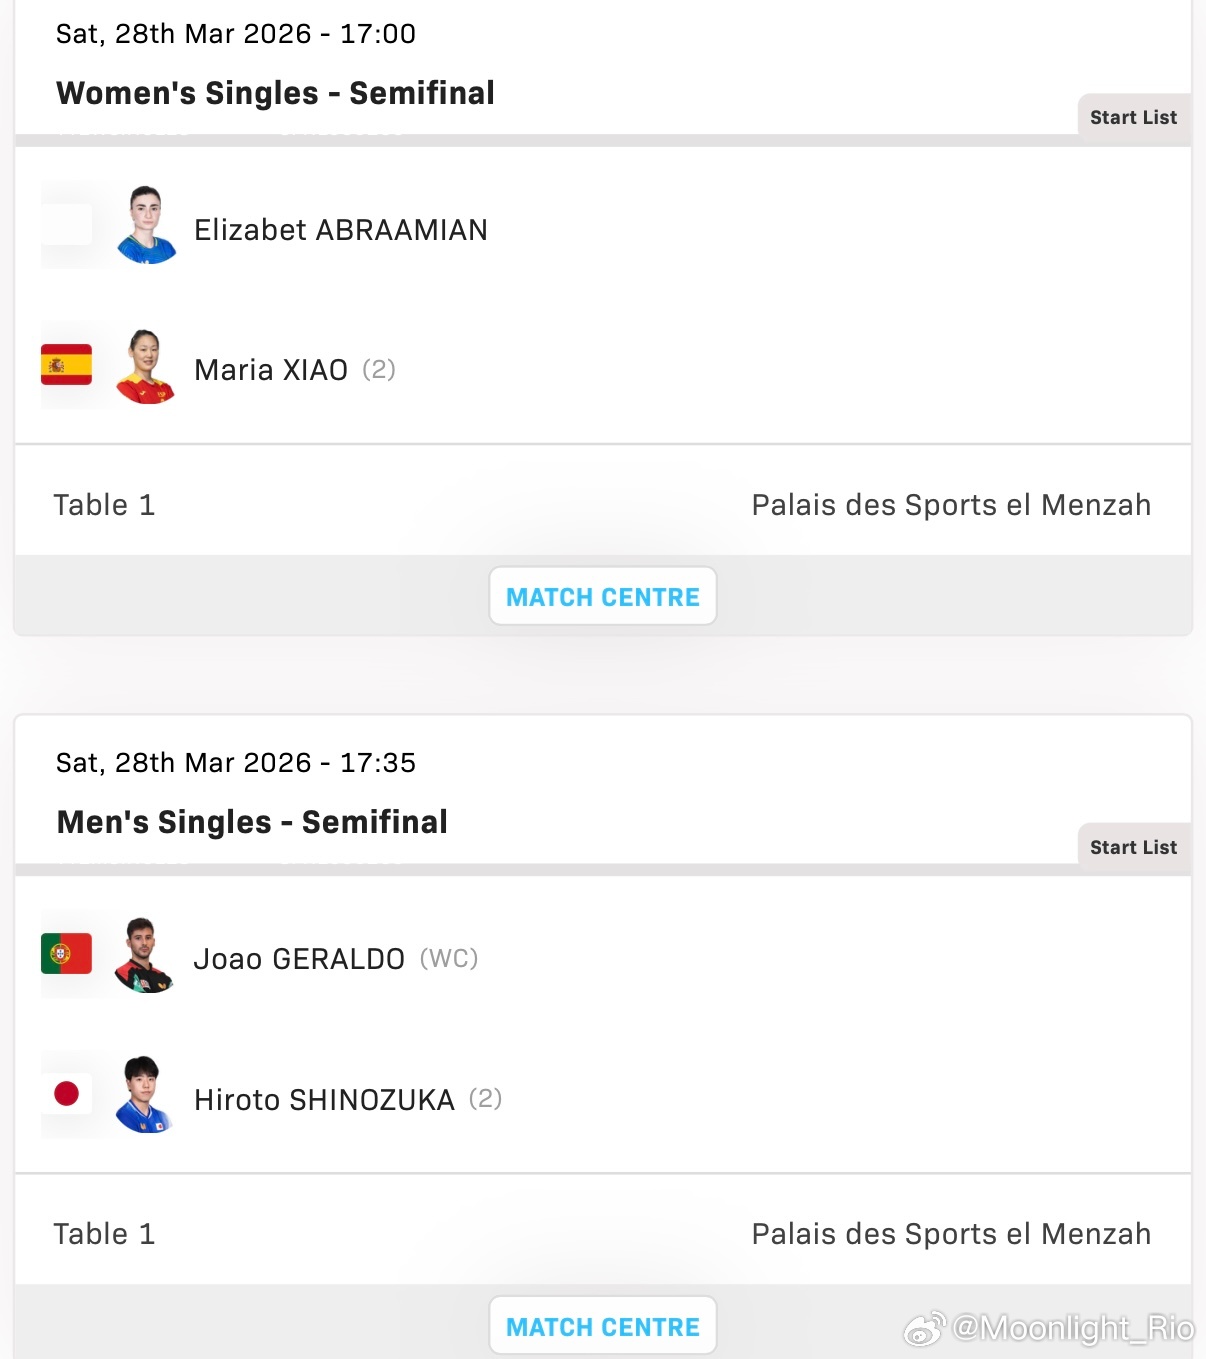This screenshot has width=1206, height=1359.
Task: Click Japan flag beside Hiroto Shinozuka
Action: pos(66,1094)
